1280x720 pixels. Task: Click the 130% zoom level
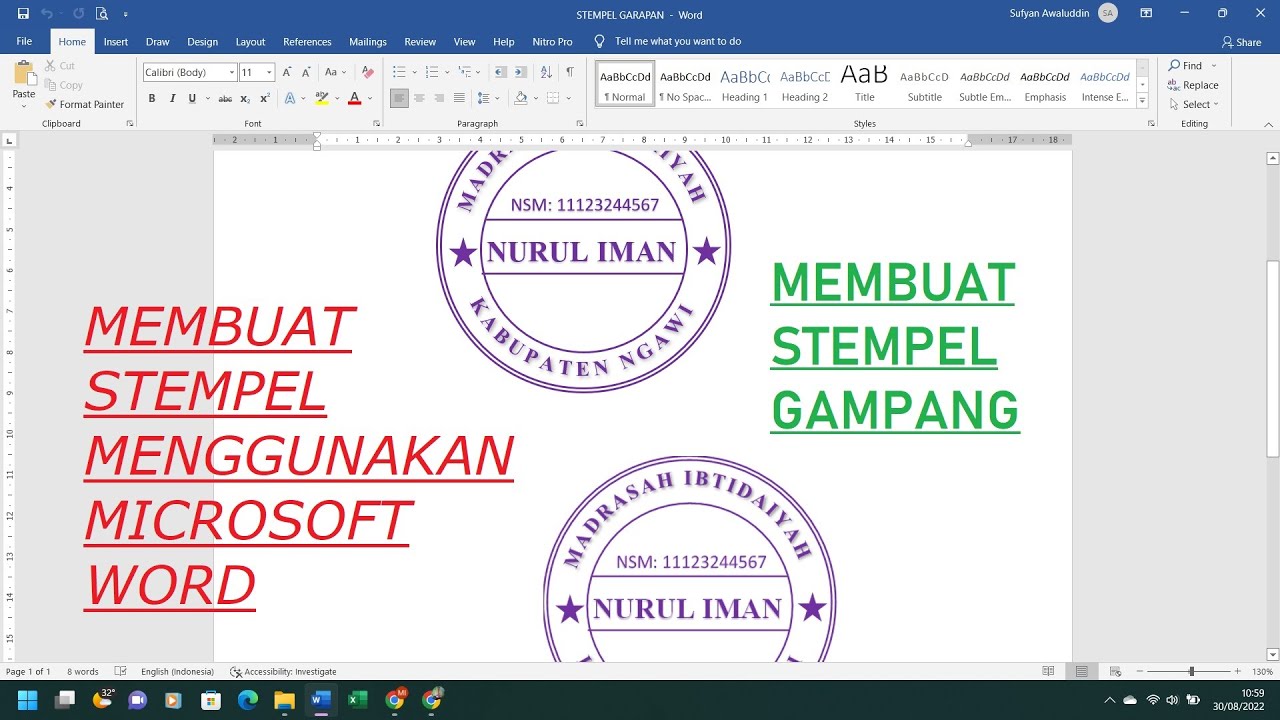click(1262, 672)
